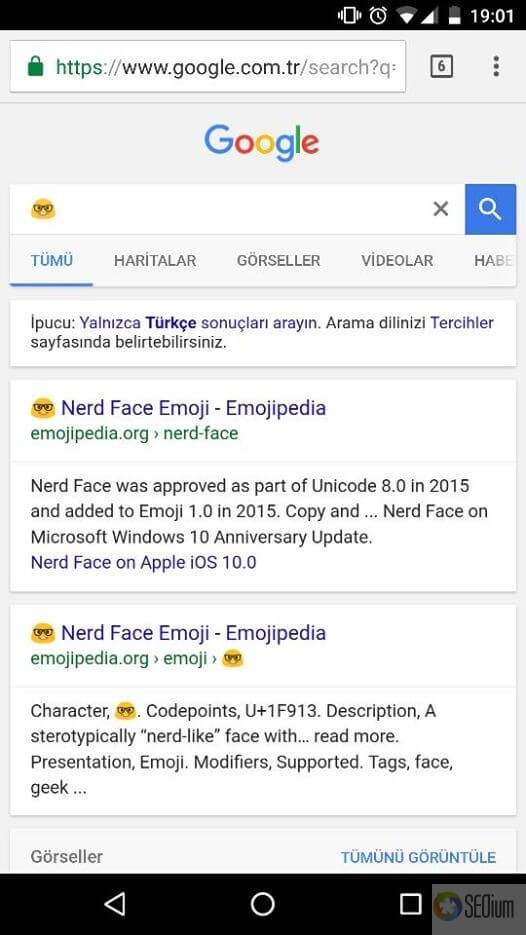This screenshot has width=526, height=935.
Task: Switch to the GÖRSELLER tab
Action: point(279,261)
